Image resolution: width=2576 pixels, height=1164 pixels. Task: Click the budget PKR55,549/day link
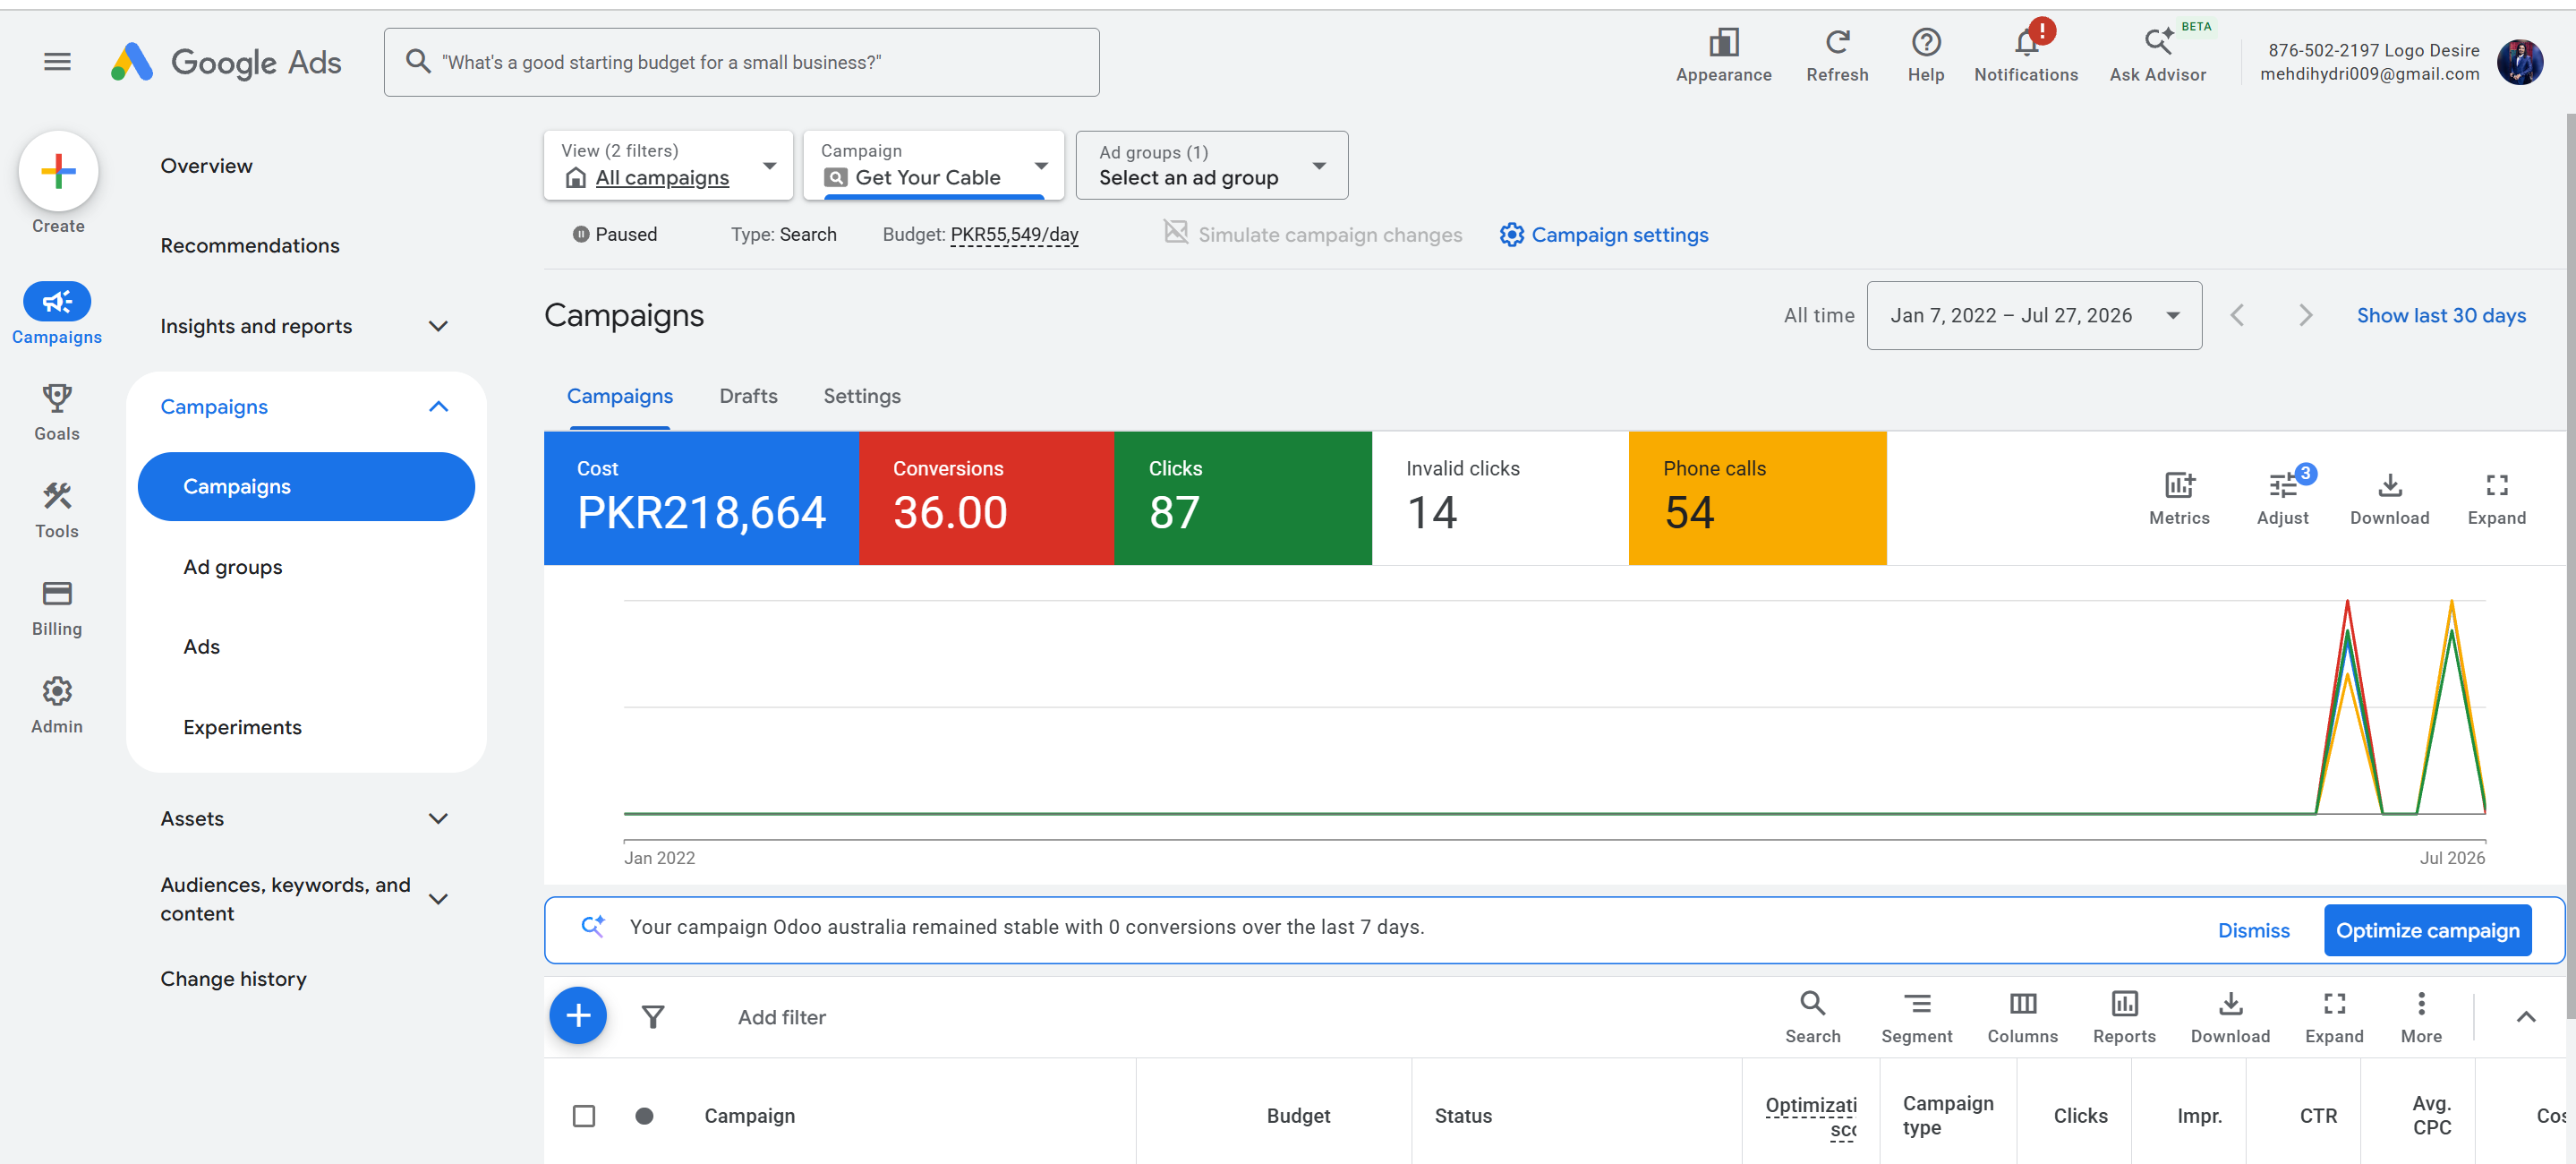point(1014,234)
